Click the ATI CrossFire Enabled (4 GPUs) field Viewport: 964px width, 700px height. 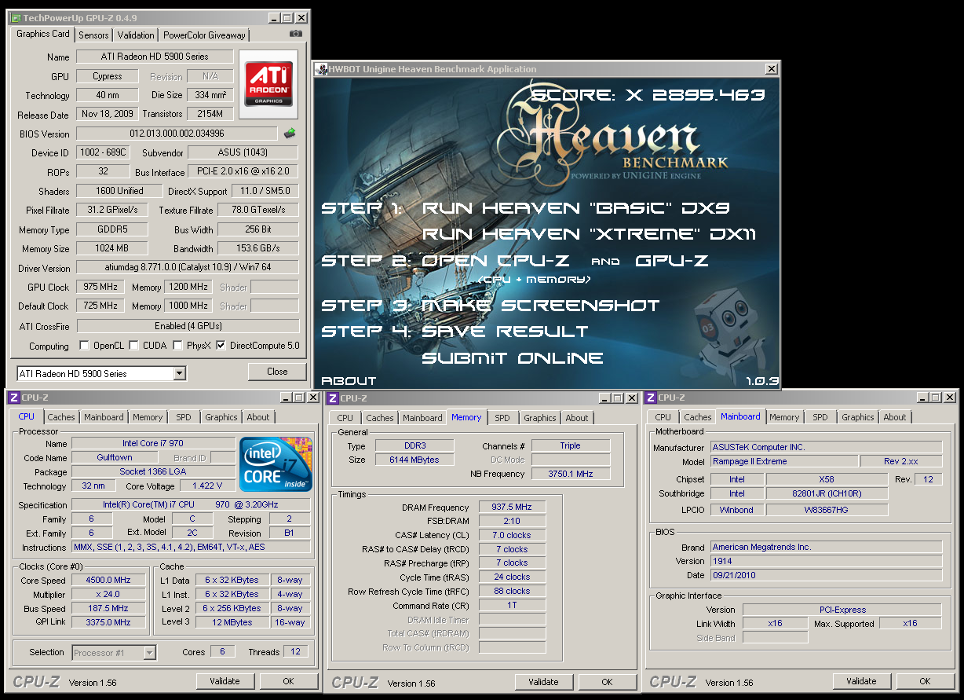(188, 326)
